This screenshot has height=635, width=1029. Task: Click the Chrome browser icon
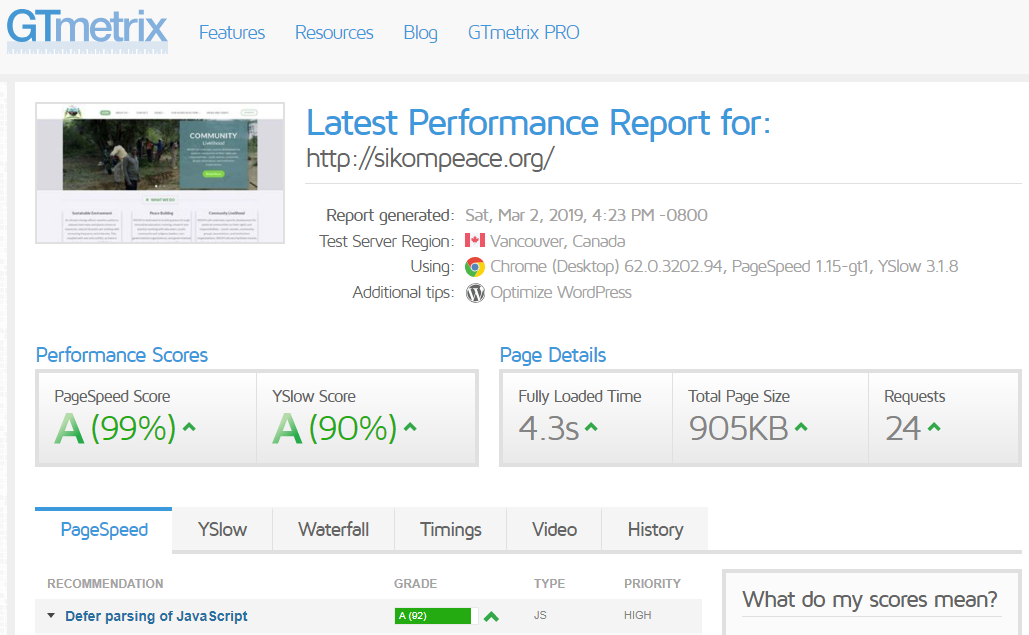pos(474,267)
